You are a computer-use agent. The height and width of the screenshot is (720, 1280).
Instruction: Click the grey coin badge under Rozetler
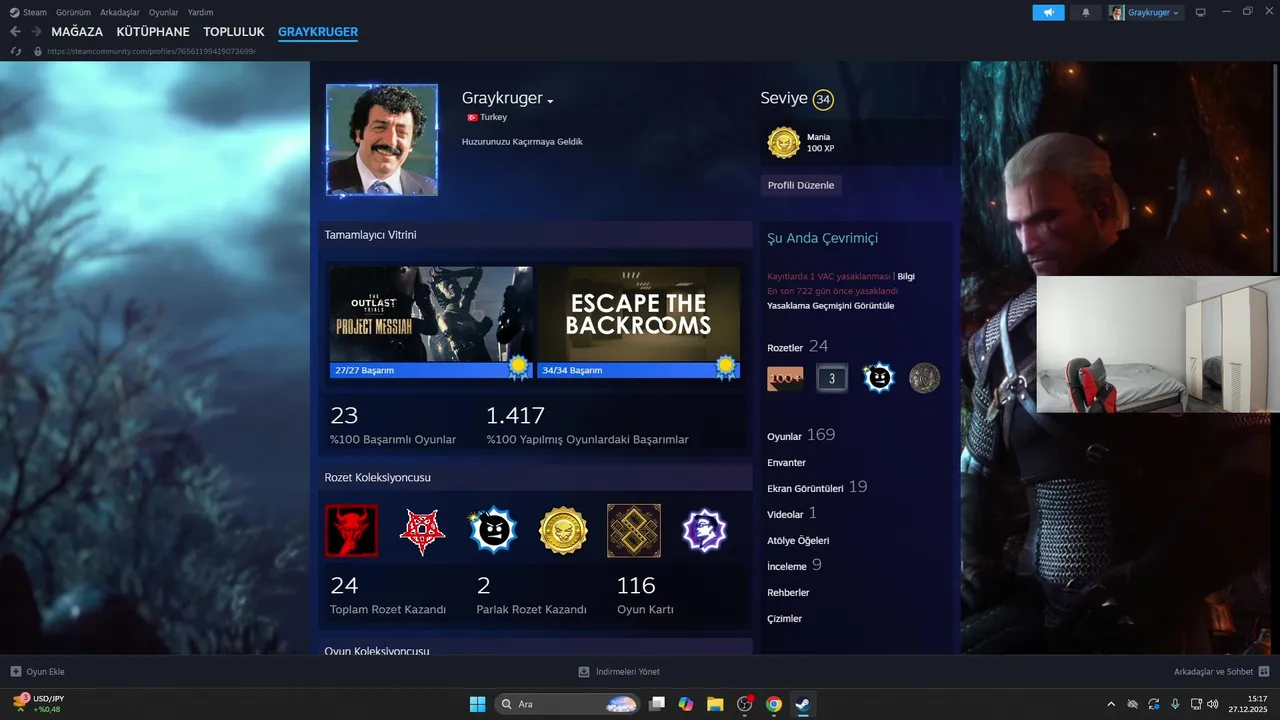(x=924, y=378)
